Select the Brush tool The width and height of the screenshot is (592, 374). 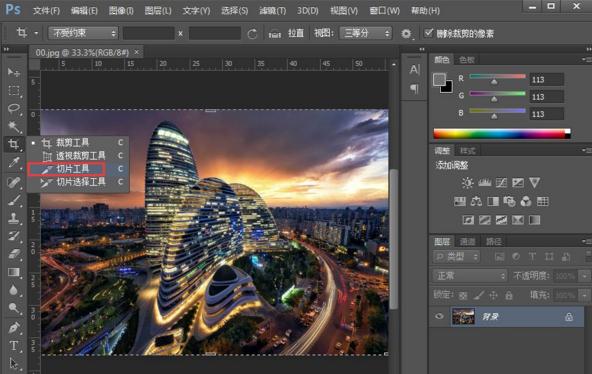(14, 200)
